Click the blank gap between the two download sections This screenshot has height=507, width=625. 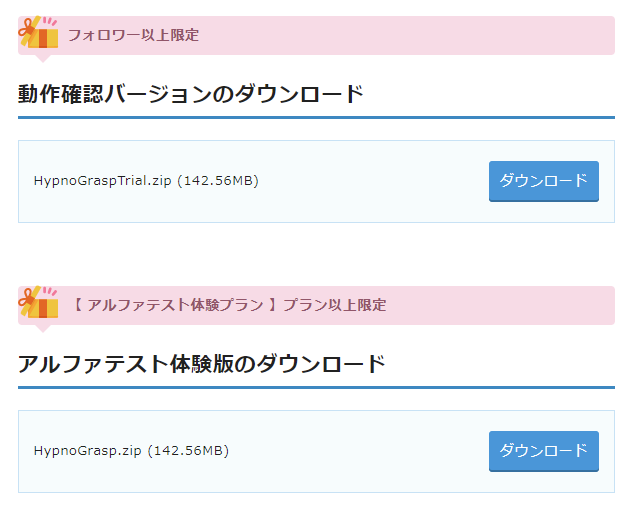coord(316,254)
